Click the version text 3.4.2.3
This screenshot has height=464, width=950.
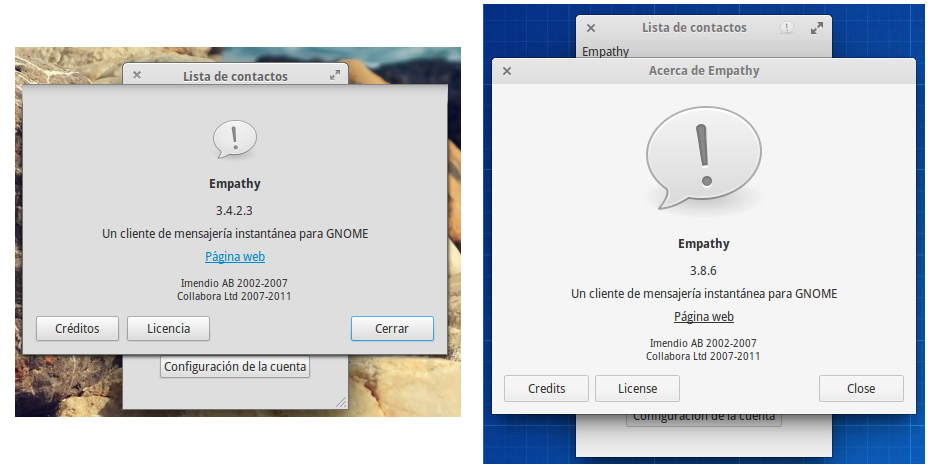click(234, 211)
